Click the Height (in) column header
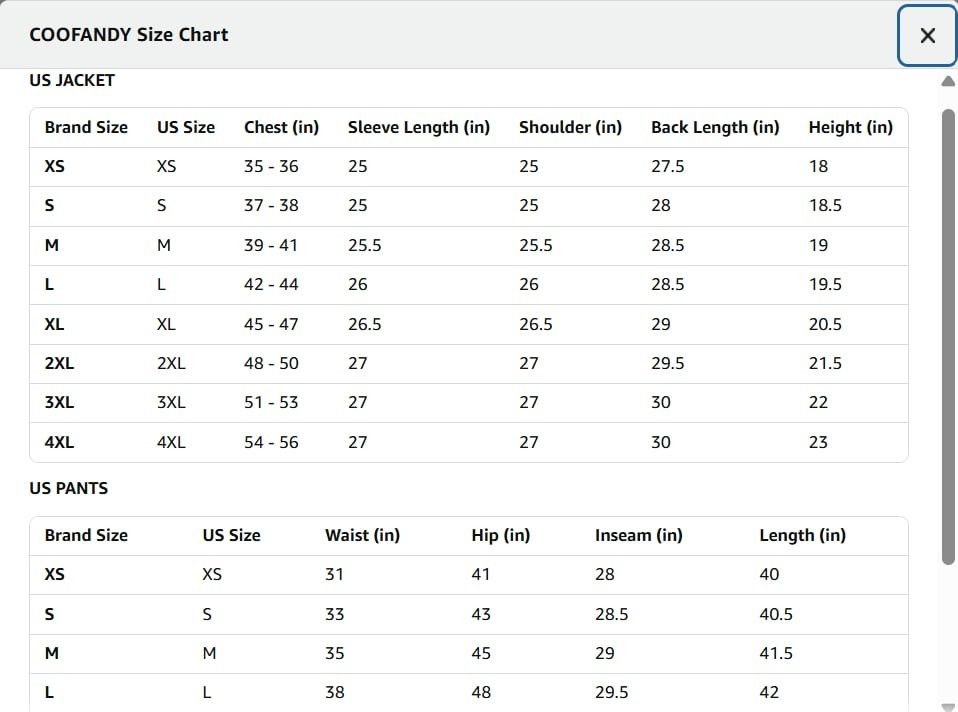The image size is (958, 712). 850,127
